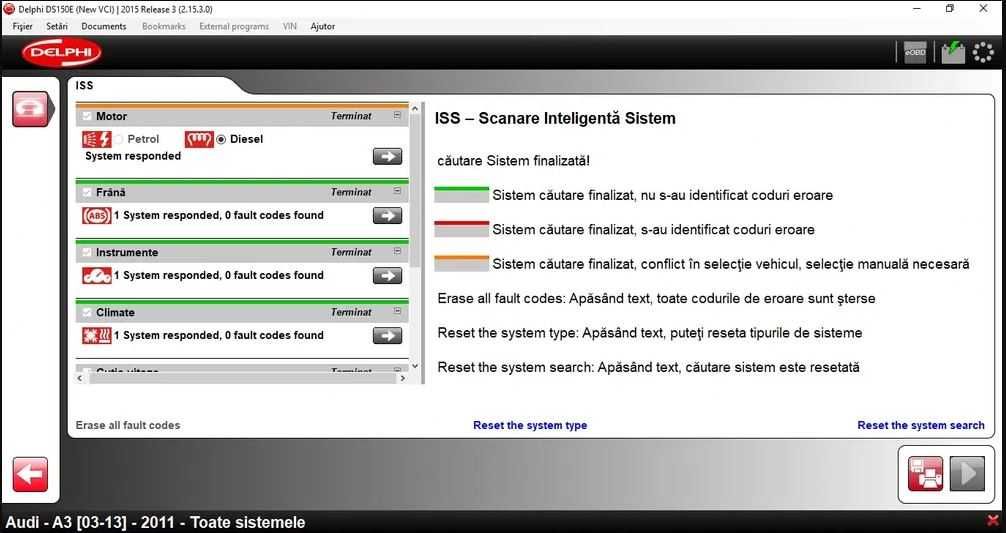Open Climate system arrow button
Image resolution: width=1006 pixels, height=533 pixels.
click(x=388, y=335)
